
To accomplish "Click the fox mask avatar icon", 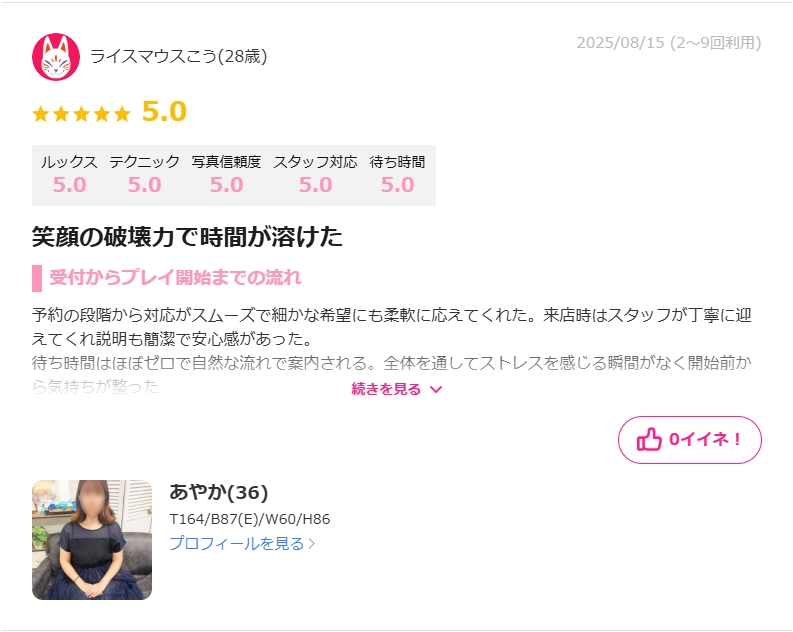I will [x=56, y=57].
